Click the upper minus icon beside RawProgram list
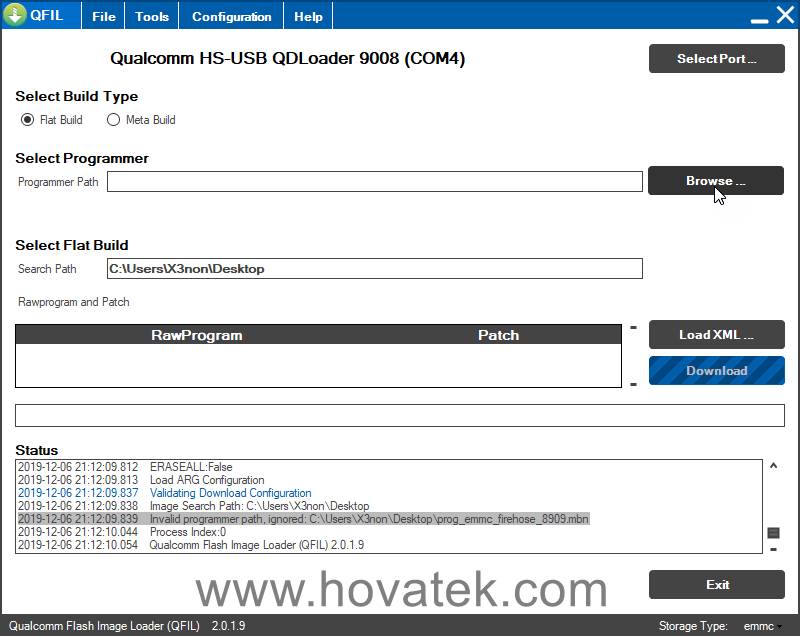Image resolution: width=800 pixels, height=636 pixels. 633,327
